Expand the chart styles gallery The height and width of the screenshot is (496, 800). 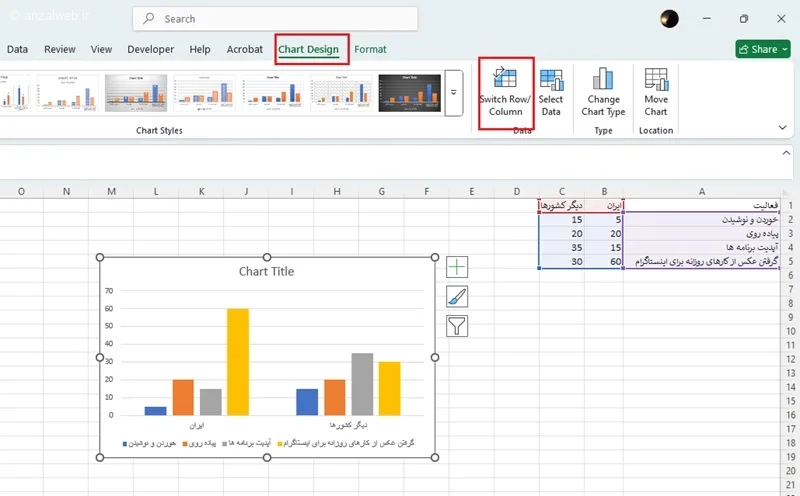tap(453, 93)
